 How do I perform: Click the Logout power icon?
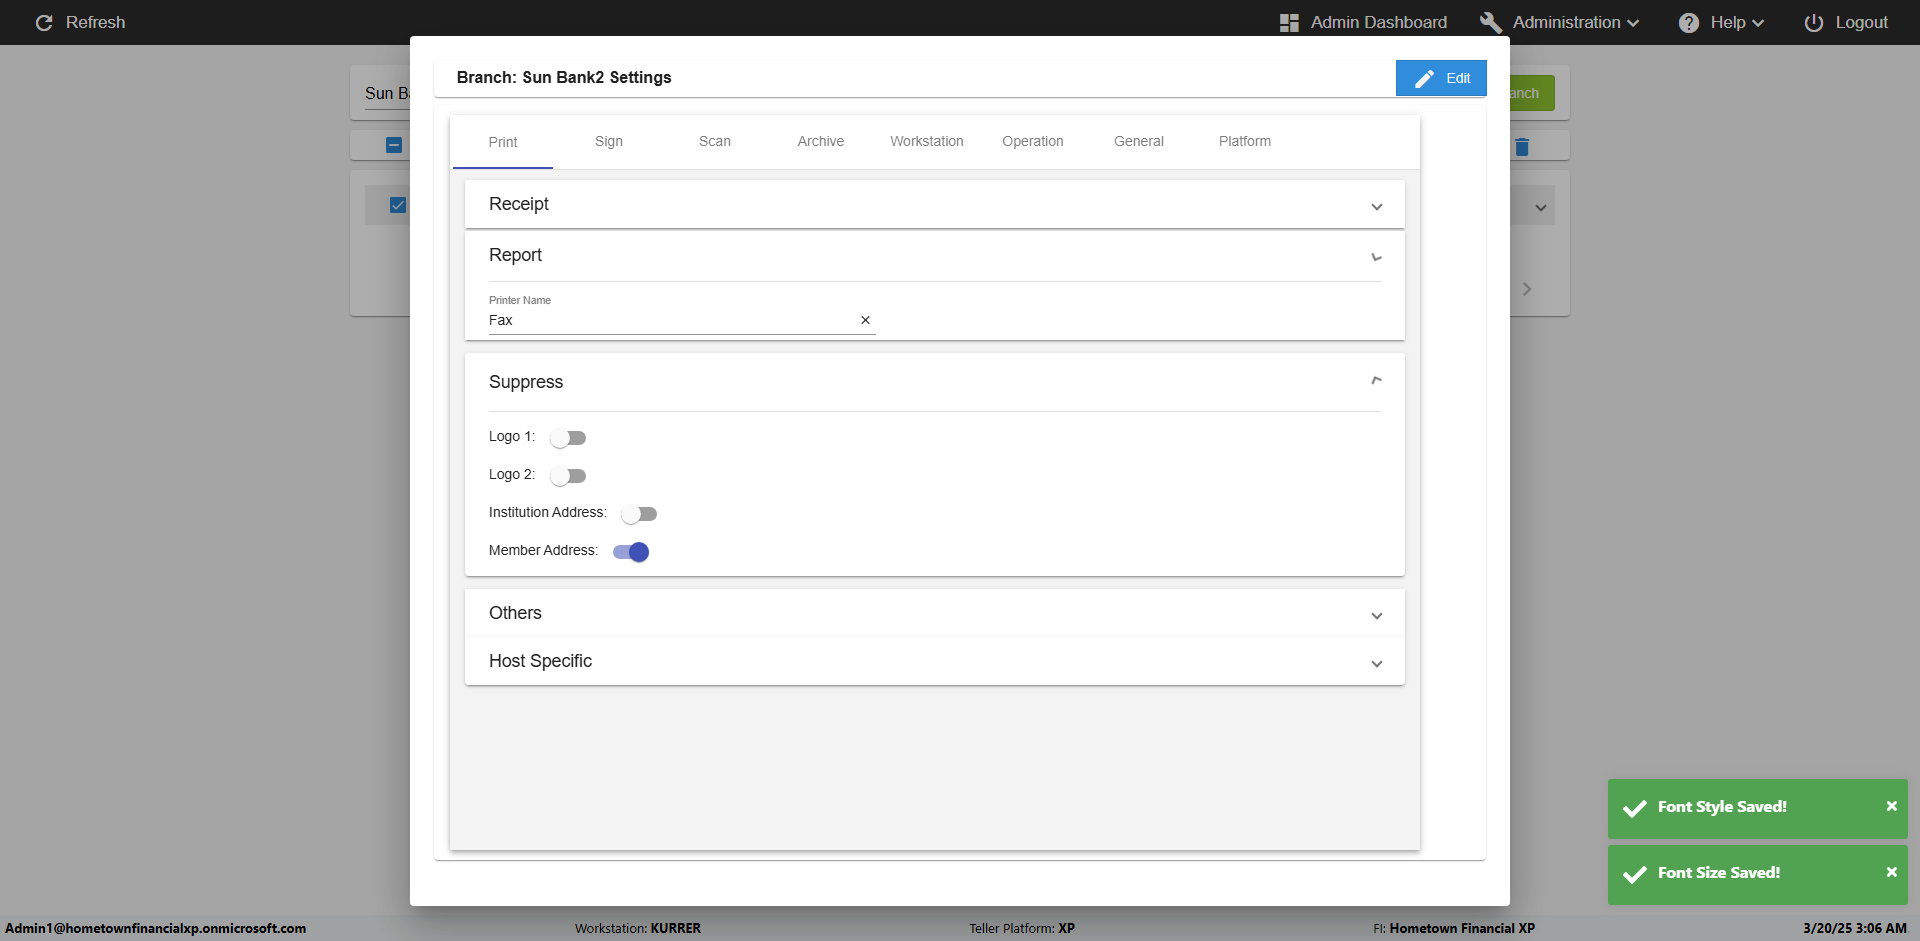tap(1813, 23)
